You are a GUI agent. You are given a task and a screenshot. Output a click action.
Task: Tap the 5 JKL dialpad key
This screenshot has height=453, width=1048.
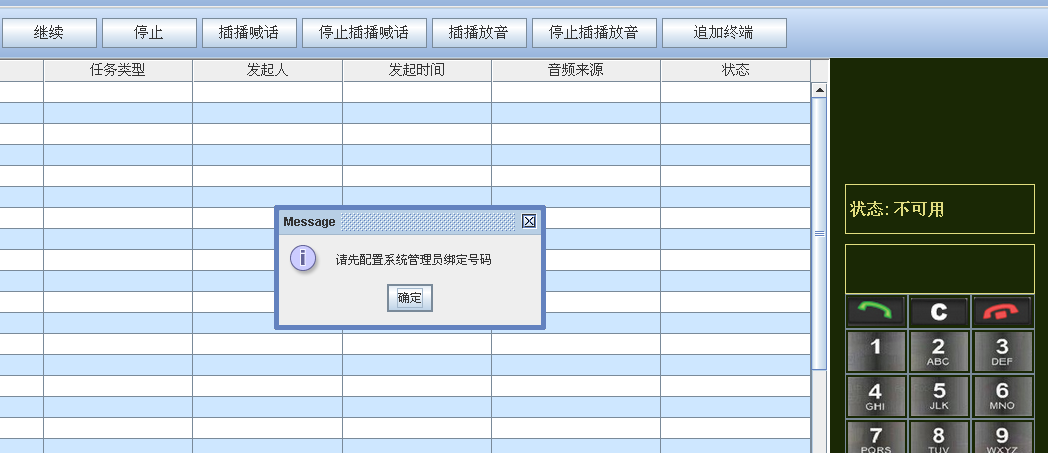[x=939, y=396]
